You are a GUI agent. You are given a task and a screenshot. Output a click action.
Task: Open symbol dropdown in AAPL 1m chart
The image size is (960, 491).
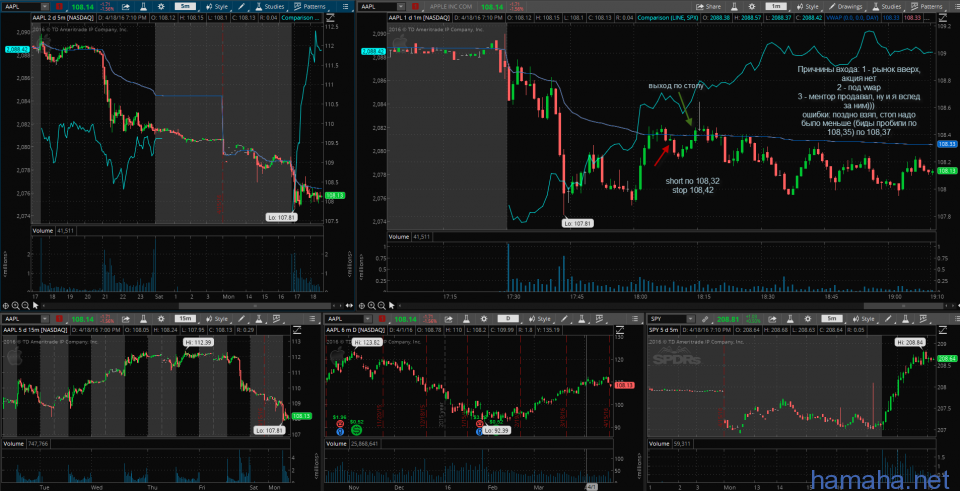coord(400,7)
